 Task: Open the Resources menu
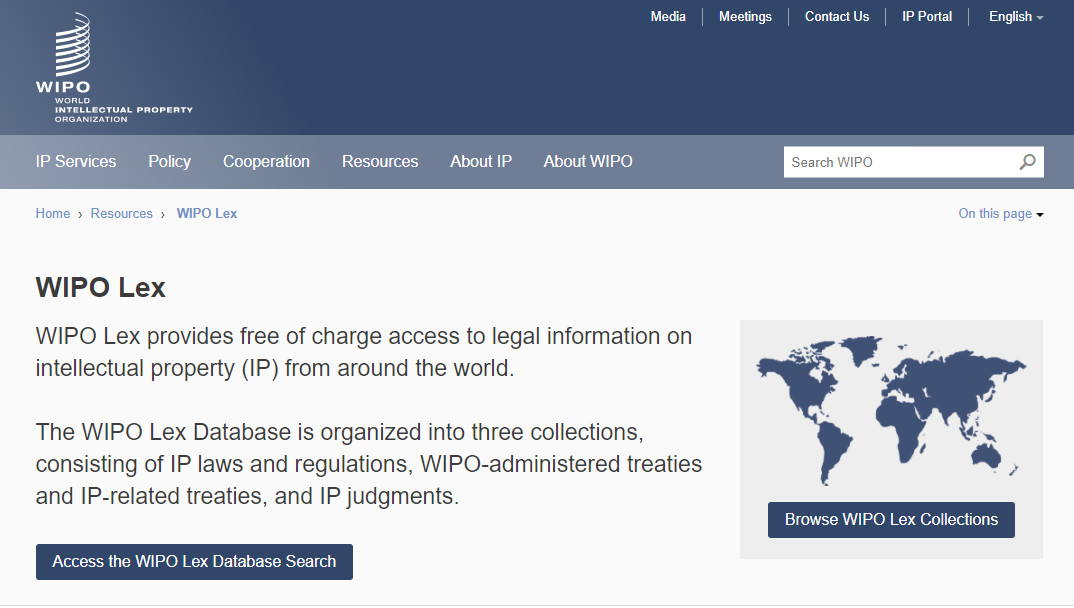pos(380,162)
